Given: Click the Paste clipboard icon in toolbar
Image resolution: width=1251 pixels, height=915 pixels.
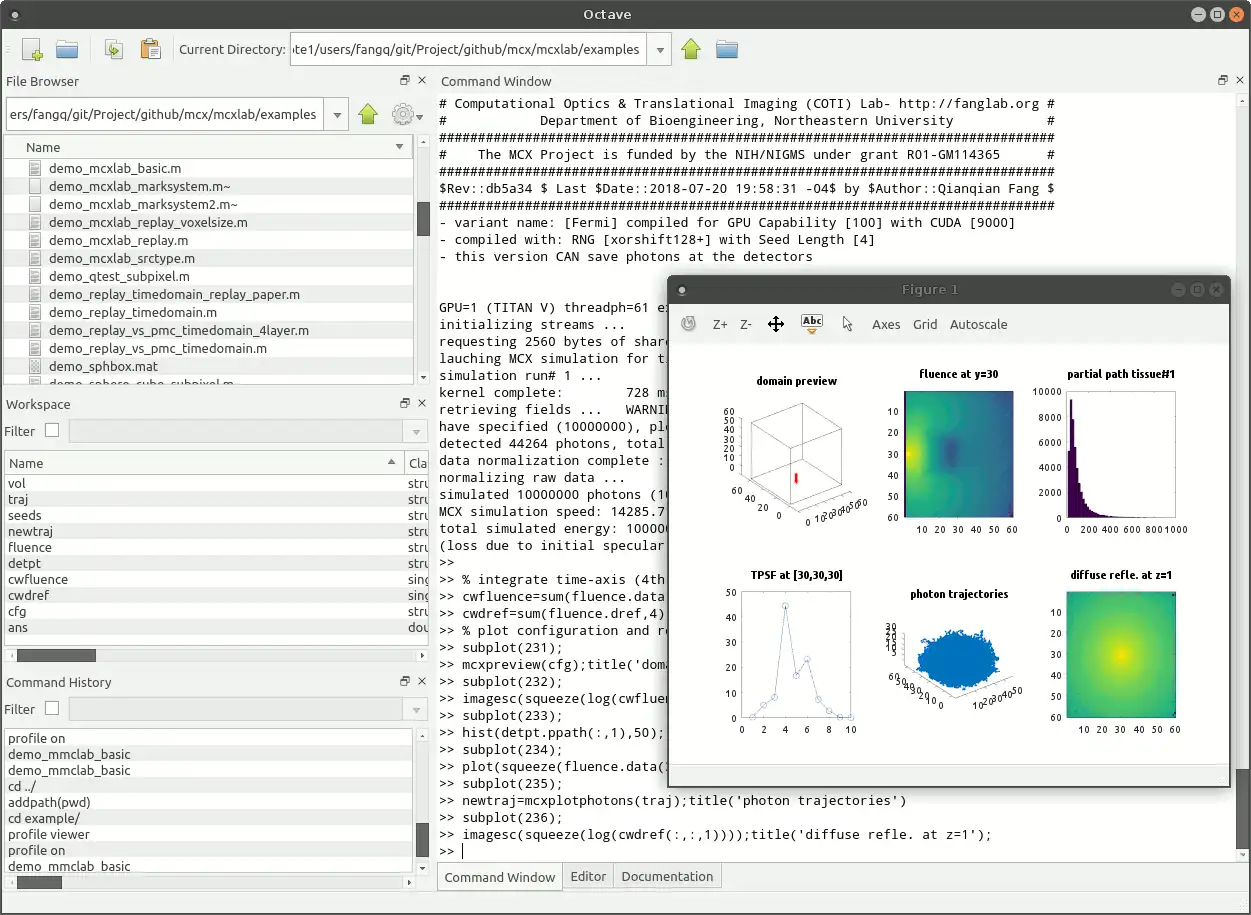Looking at the screenshot, I should 150,49.
